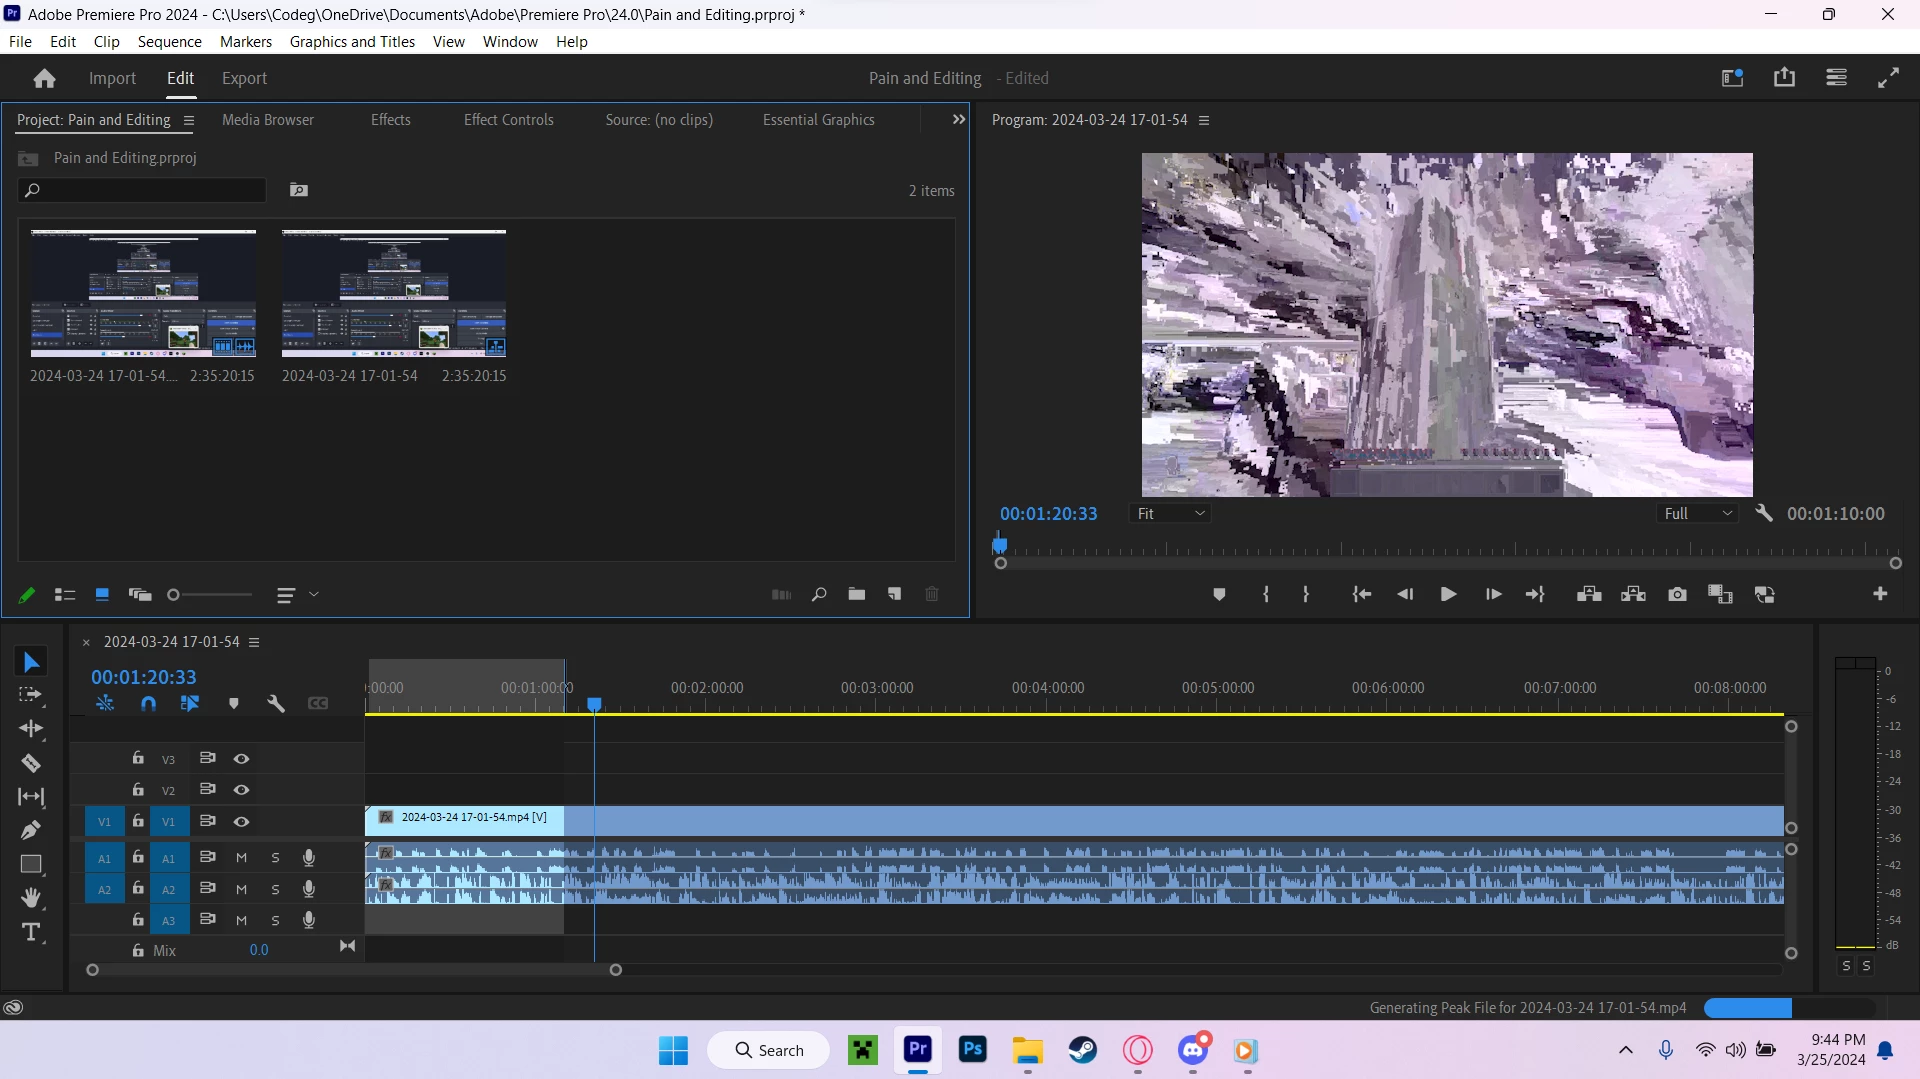
Task: Select the Rectangle tool
Action: 31,864
